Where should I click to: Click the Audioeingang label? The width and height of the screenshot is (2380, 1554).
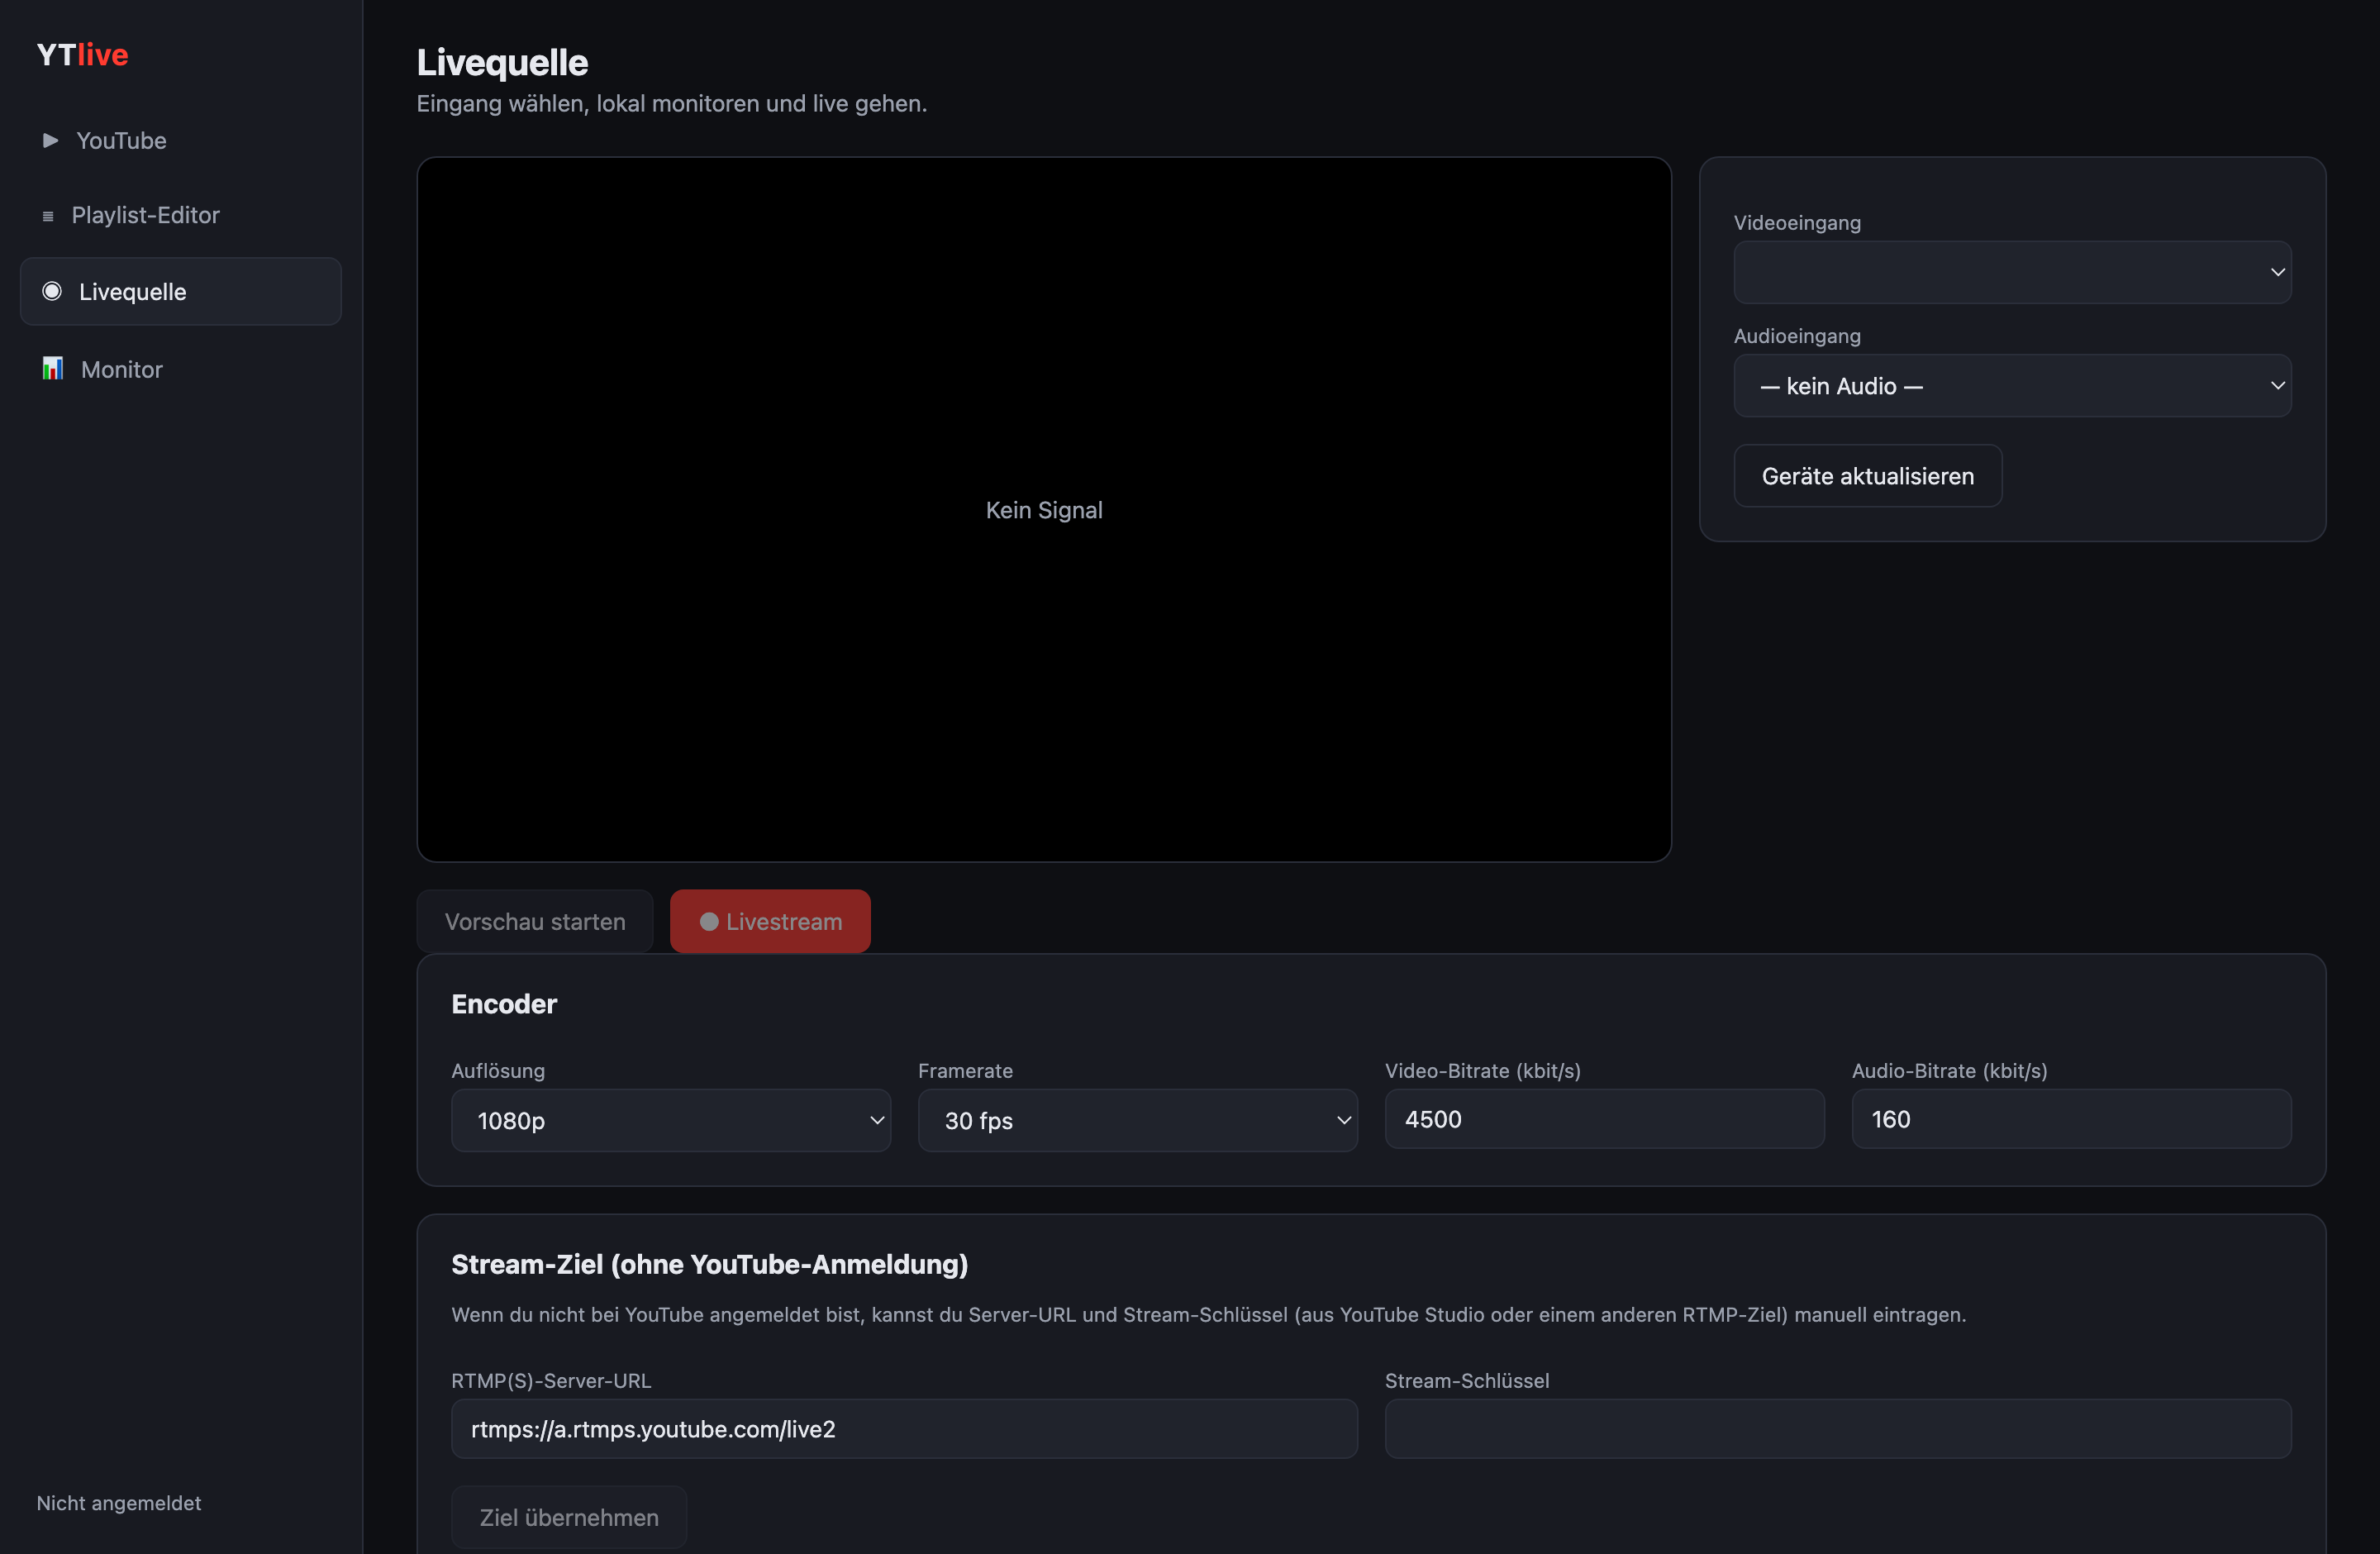click(1797, 336)
